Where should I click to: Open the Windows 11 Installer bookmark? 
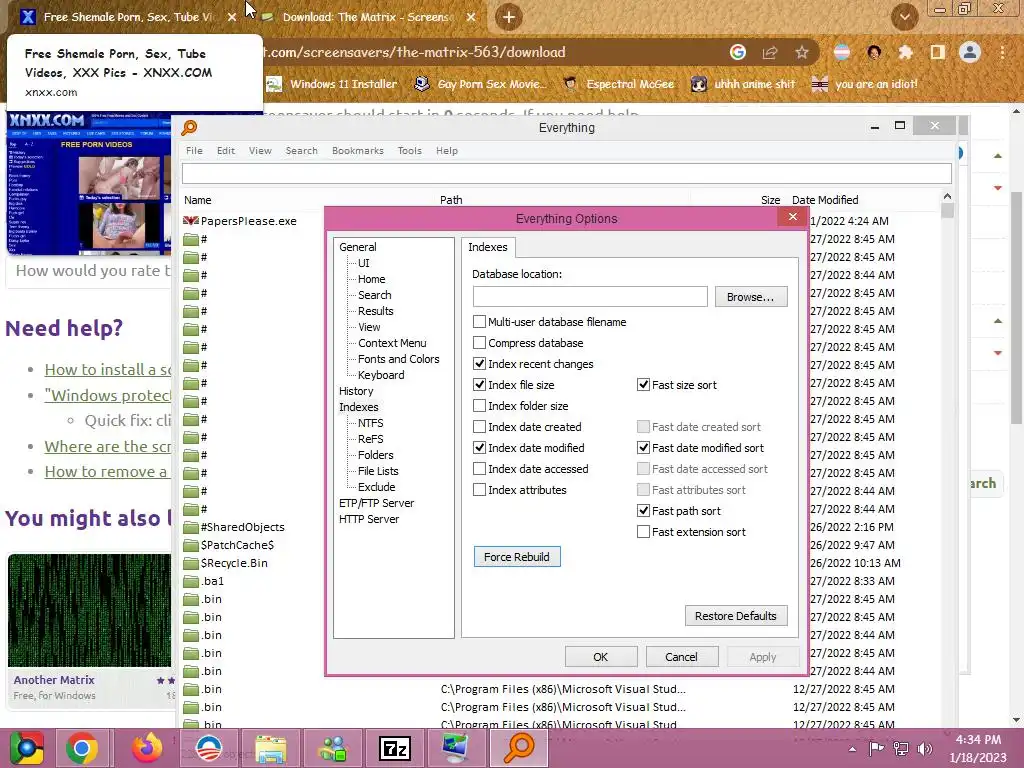[x=332, y=84]
